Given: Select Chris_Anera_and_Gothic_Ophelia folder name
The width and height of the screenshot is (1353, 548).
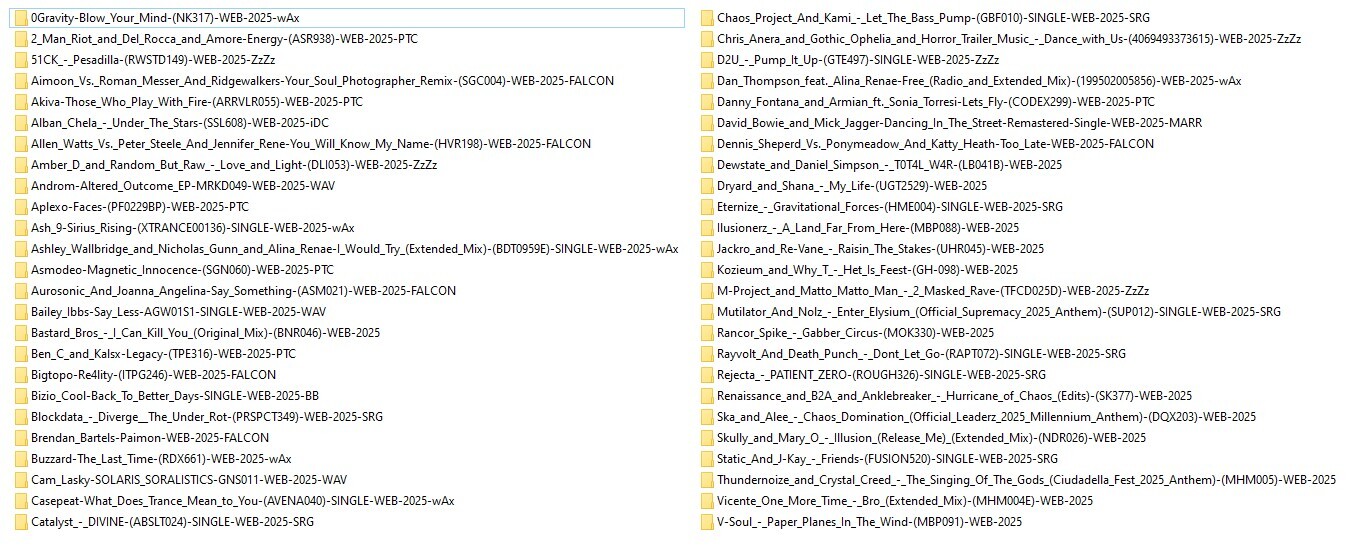Looking at the screenshot, I should click(x=1009, y=39).
